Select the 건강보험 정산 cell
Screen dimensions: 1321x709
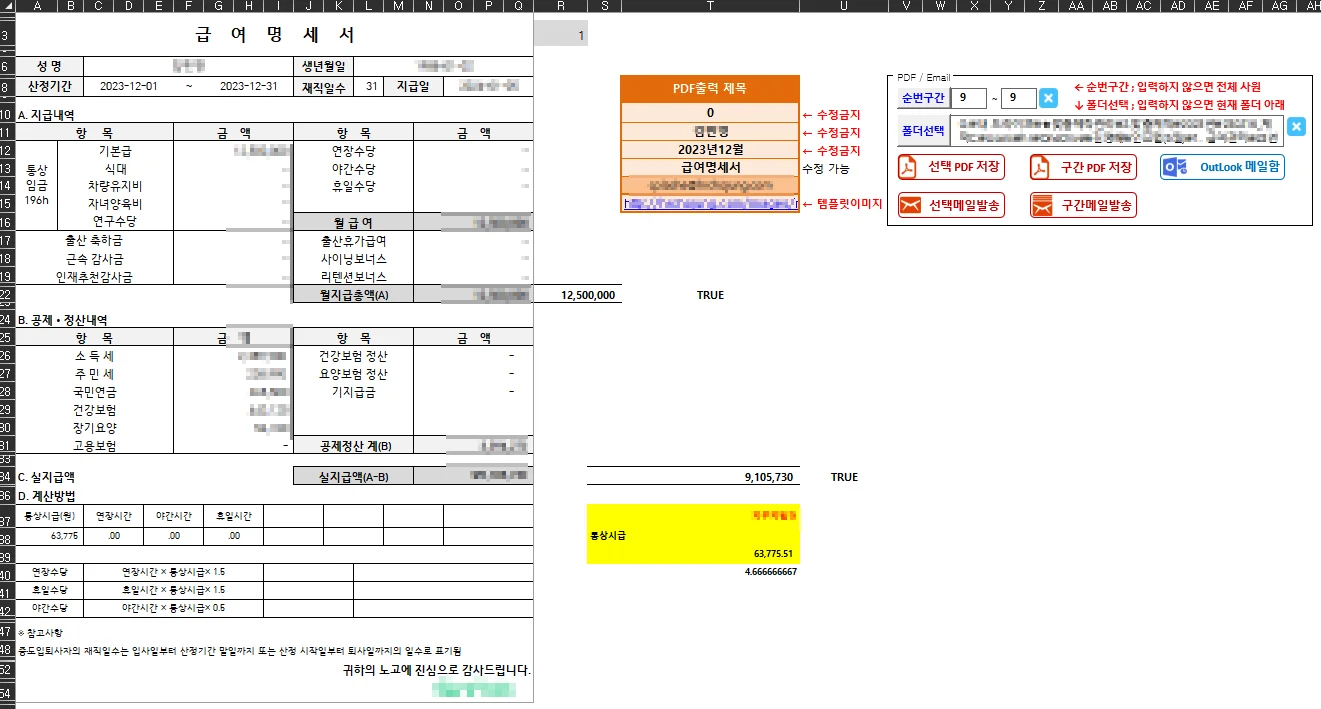point(353,356)
